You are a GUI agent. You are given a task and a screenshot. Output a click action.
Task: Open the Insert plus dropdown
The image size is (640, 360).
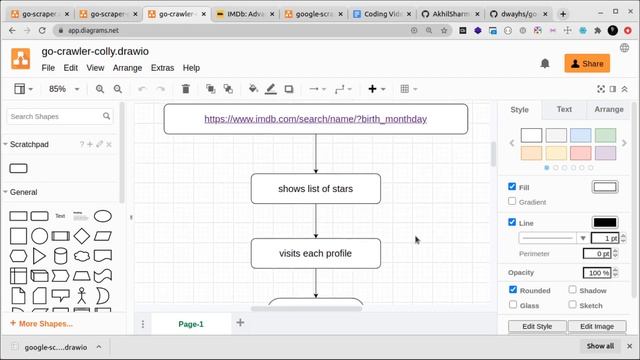click(377, 89)
